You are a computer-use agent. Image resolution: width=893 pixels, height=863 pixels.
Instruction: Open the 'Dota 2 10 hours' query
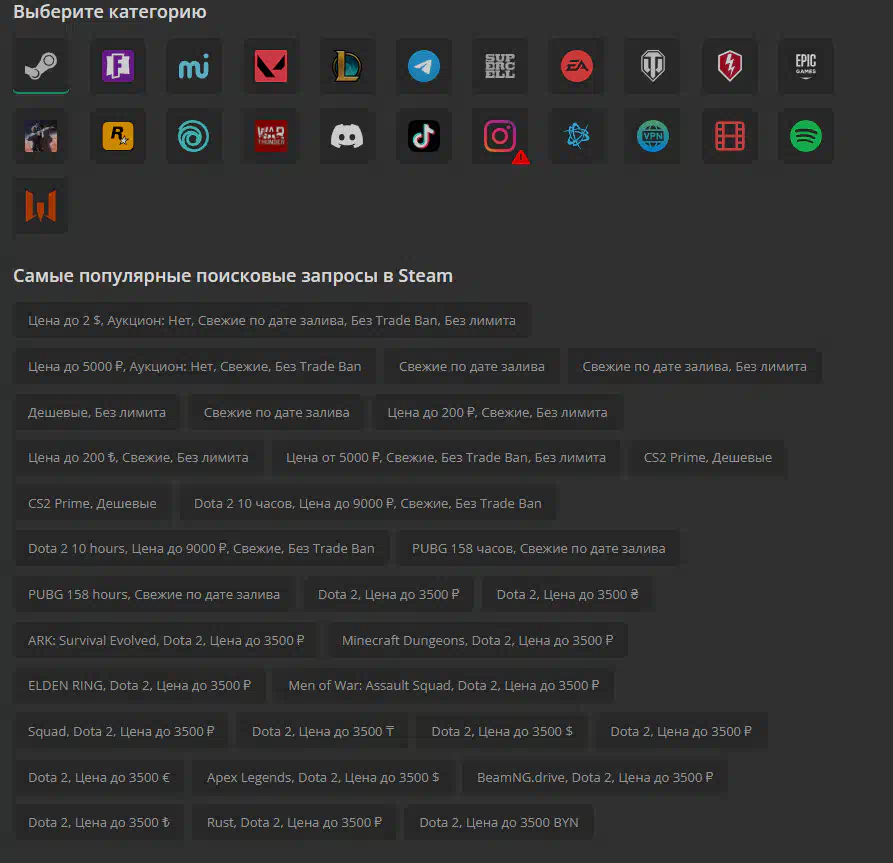pos(201,549)
